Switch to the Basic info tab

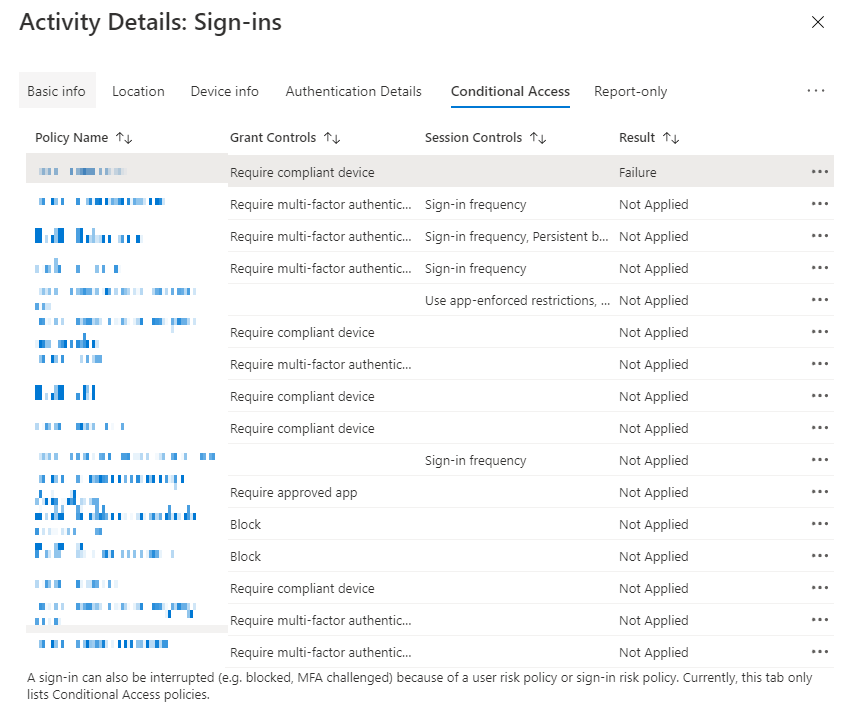(56, 91)
